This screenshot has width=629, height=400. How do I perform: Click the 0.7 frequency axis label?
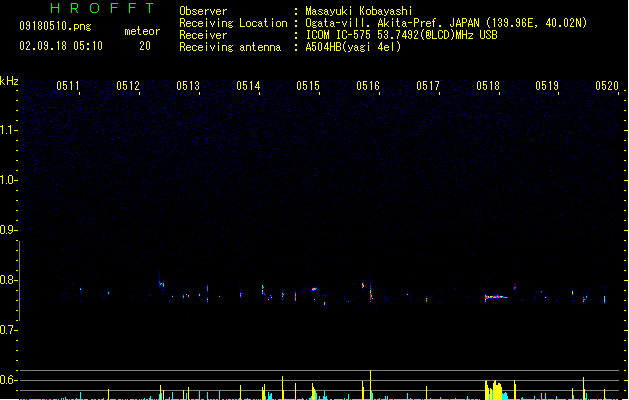click(8, 330)
